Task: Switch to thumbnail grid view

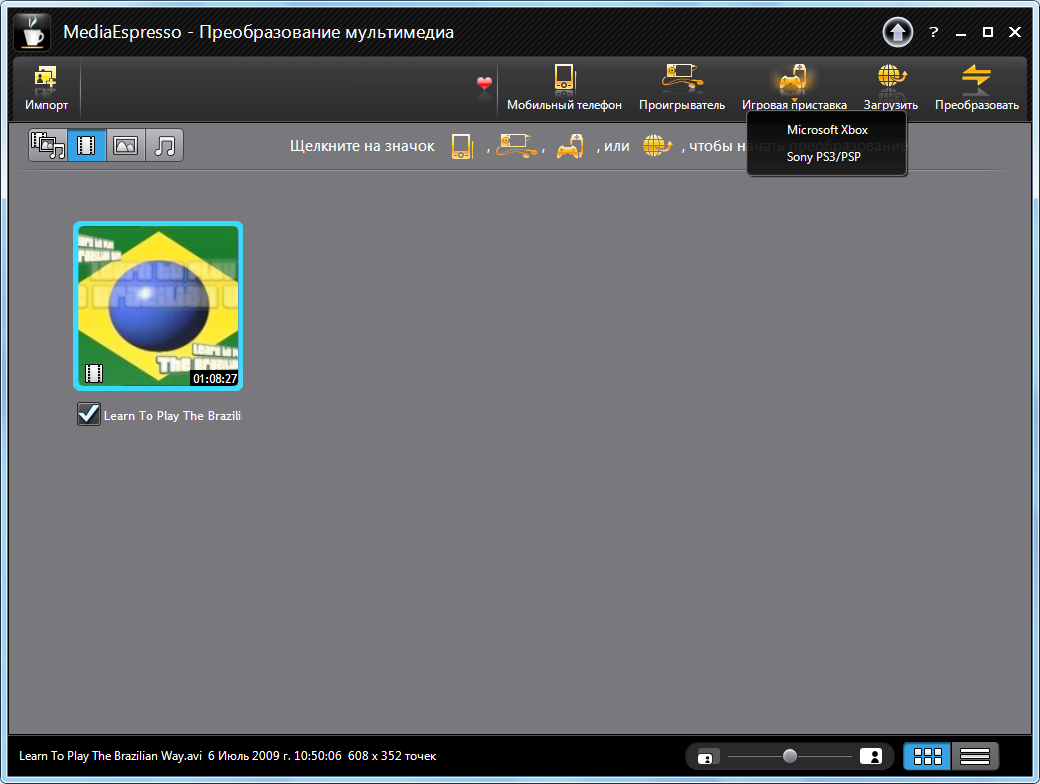Action: click(927, 756)
